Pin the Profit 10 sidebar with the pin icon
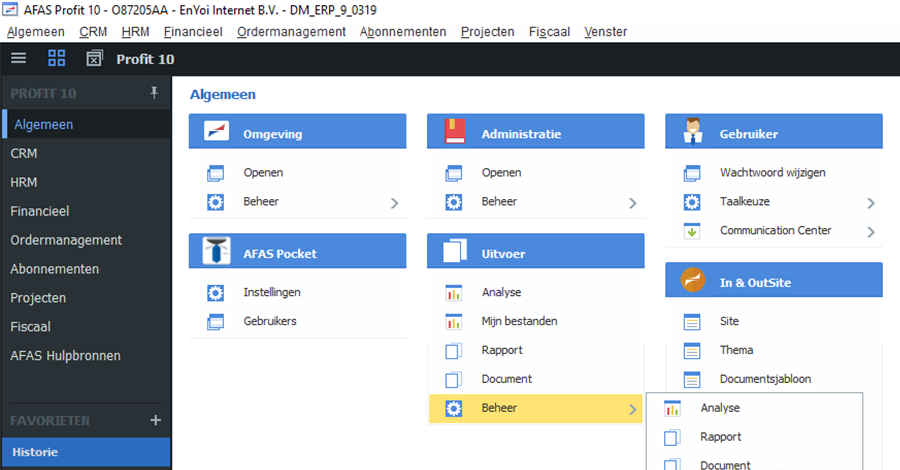Image resolution: width=900 pixels, height=470 pixels. (x=154, y=93)
